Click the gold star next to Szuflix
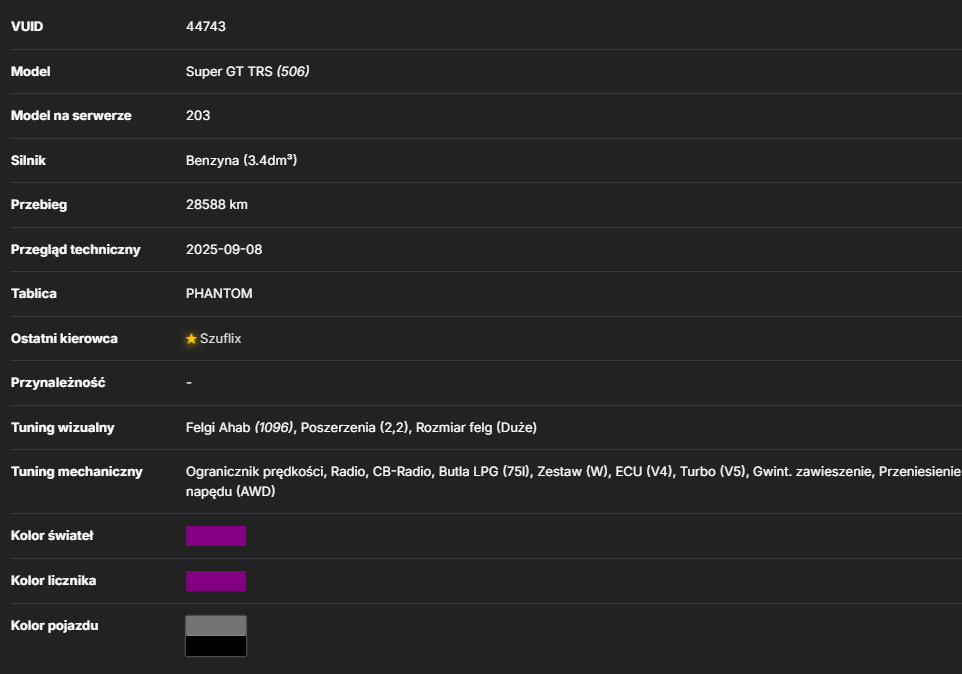 pos(191,339)
